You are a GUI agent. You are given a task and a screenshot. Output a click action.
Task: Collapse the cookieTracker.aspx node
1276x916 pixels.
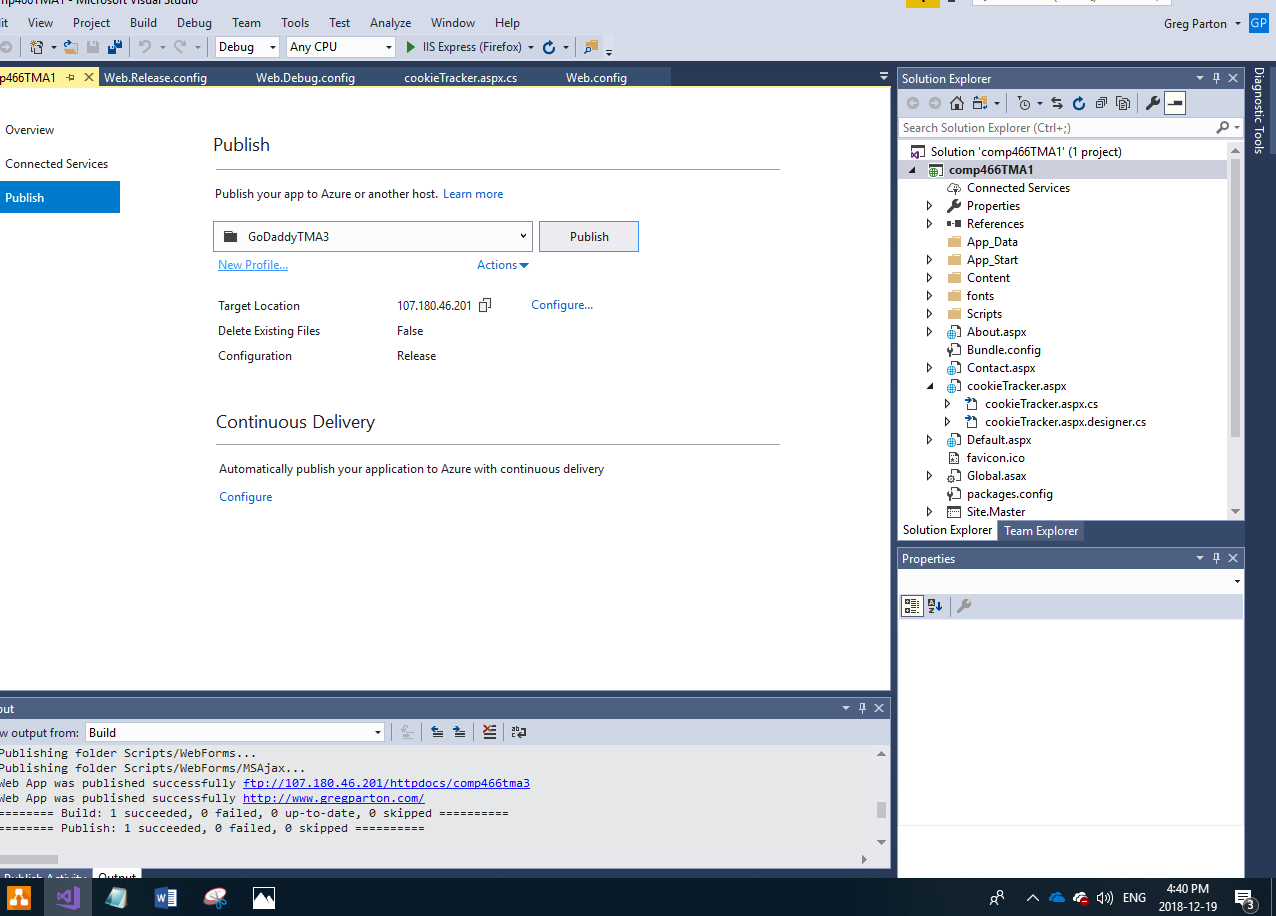point(929,386)
